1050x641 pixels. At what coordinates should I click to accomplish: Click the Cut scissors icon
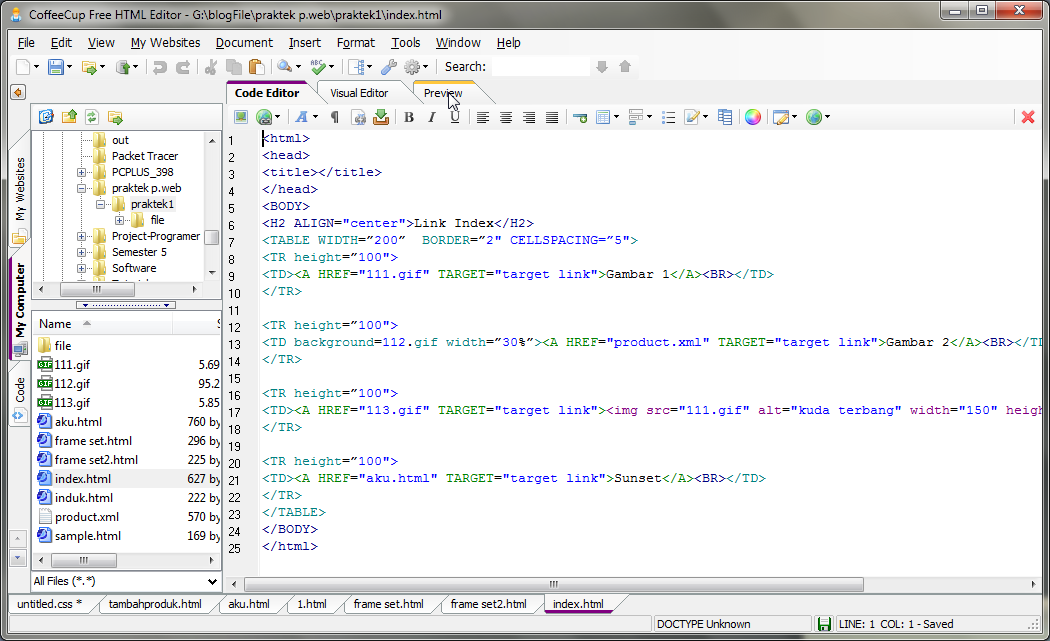coord(210,67)
